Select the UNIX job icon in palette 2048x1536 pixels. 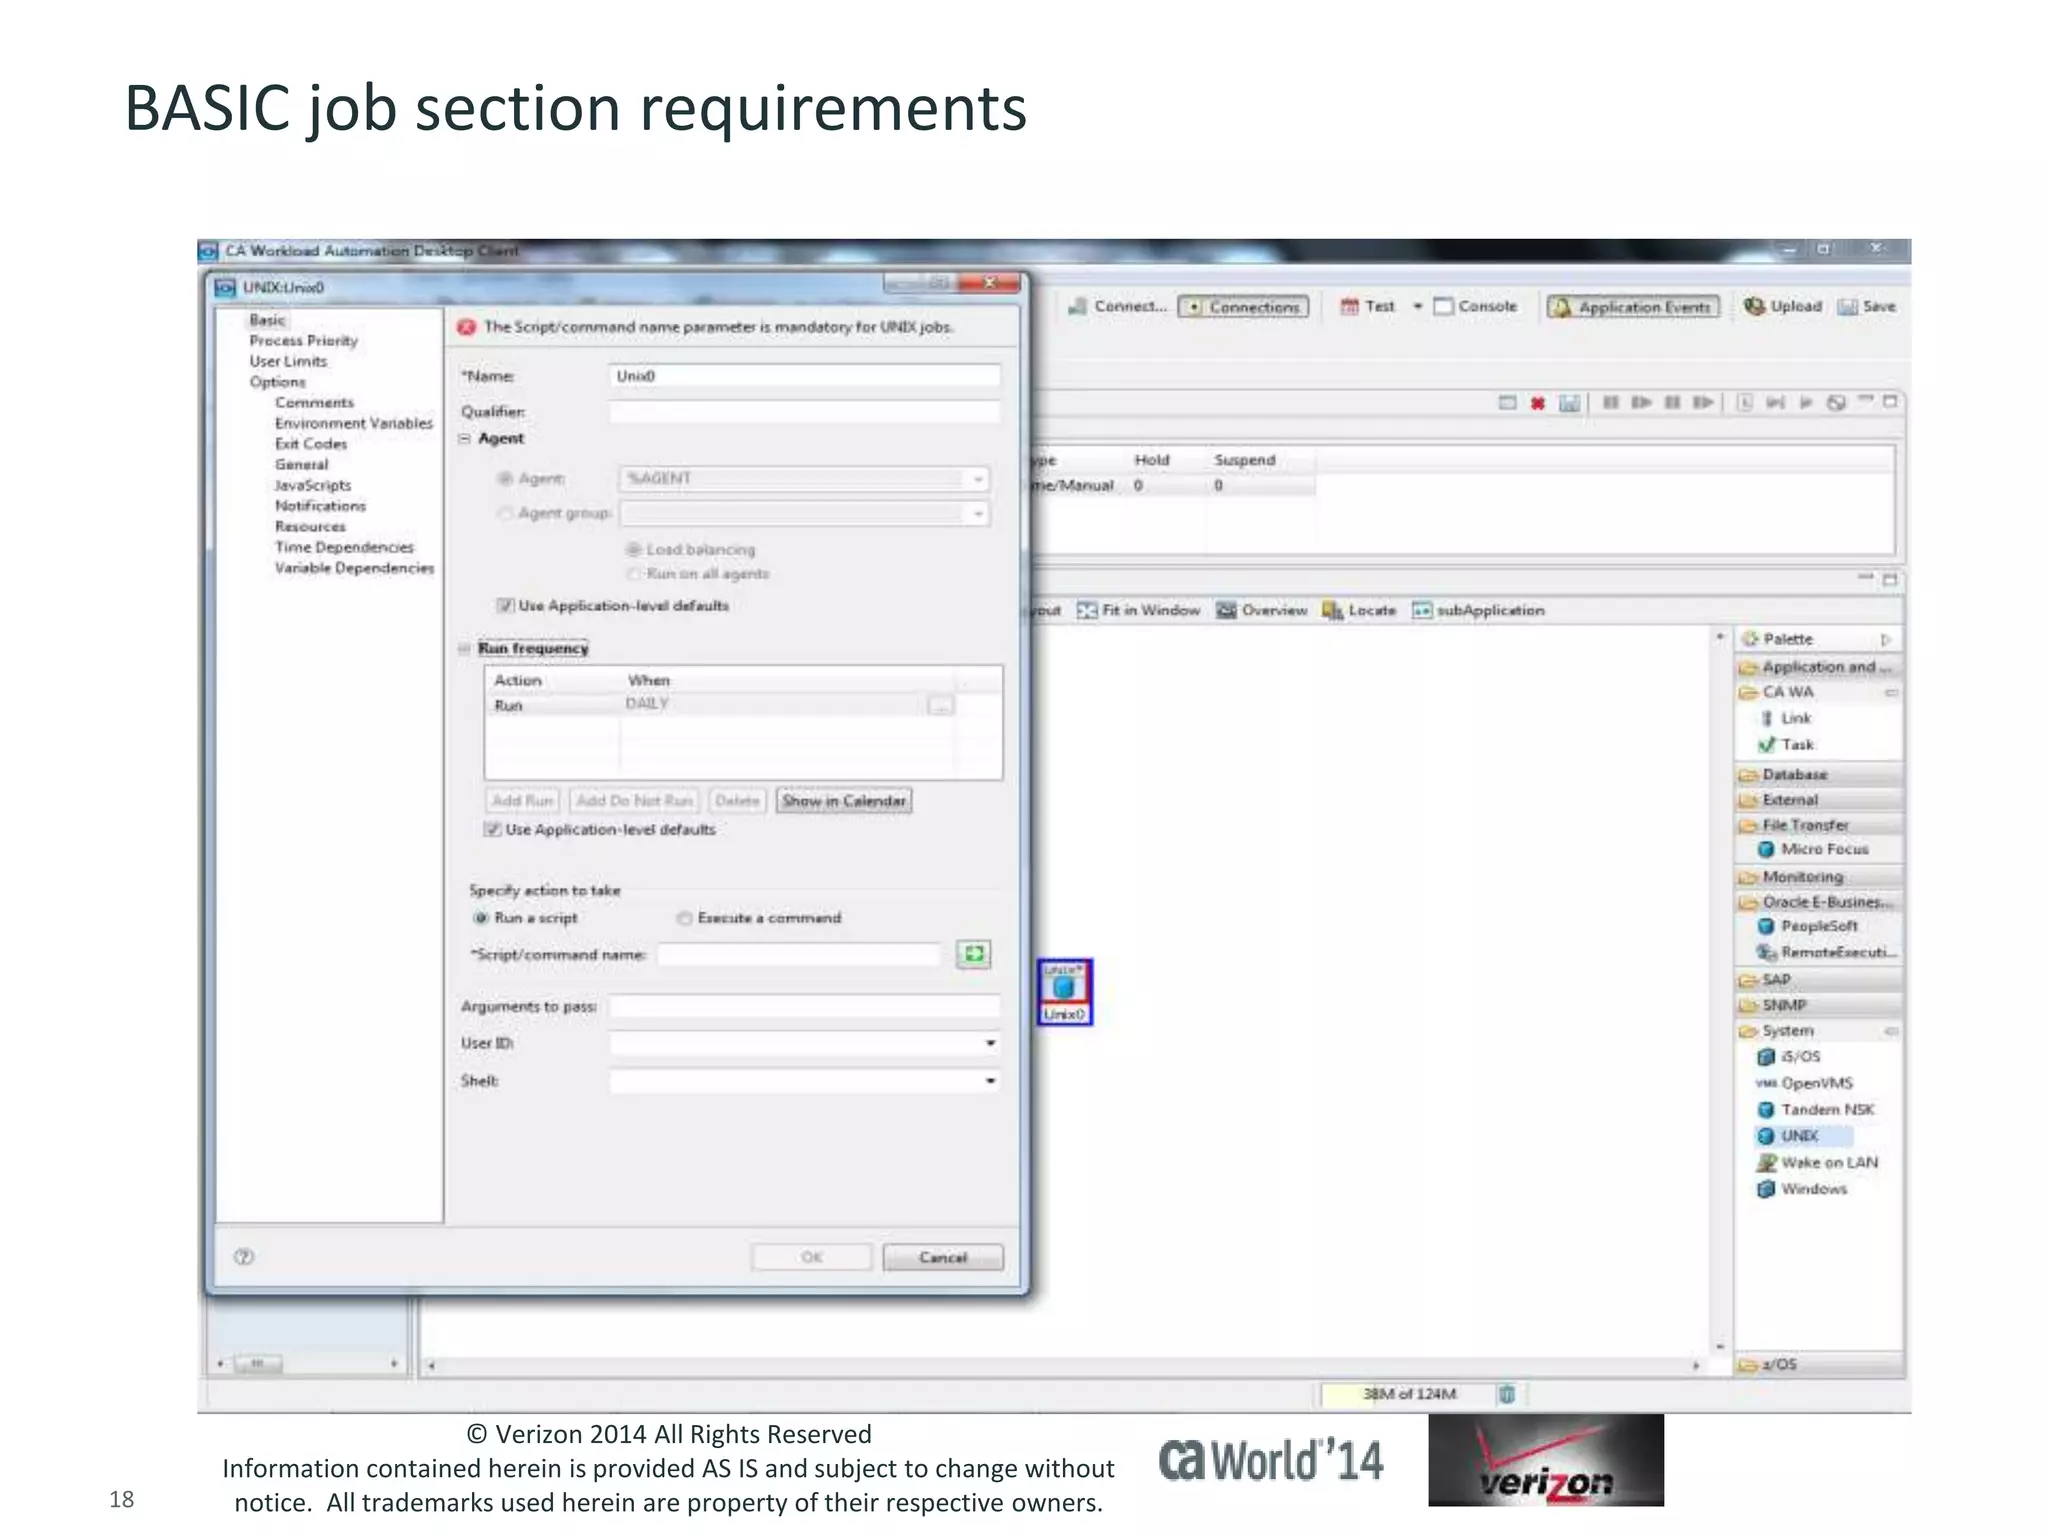[1766, 1136]
